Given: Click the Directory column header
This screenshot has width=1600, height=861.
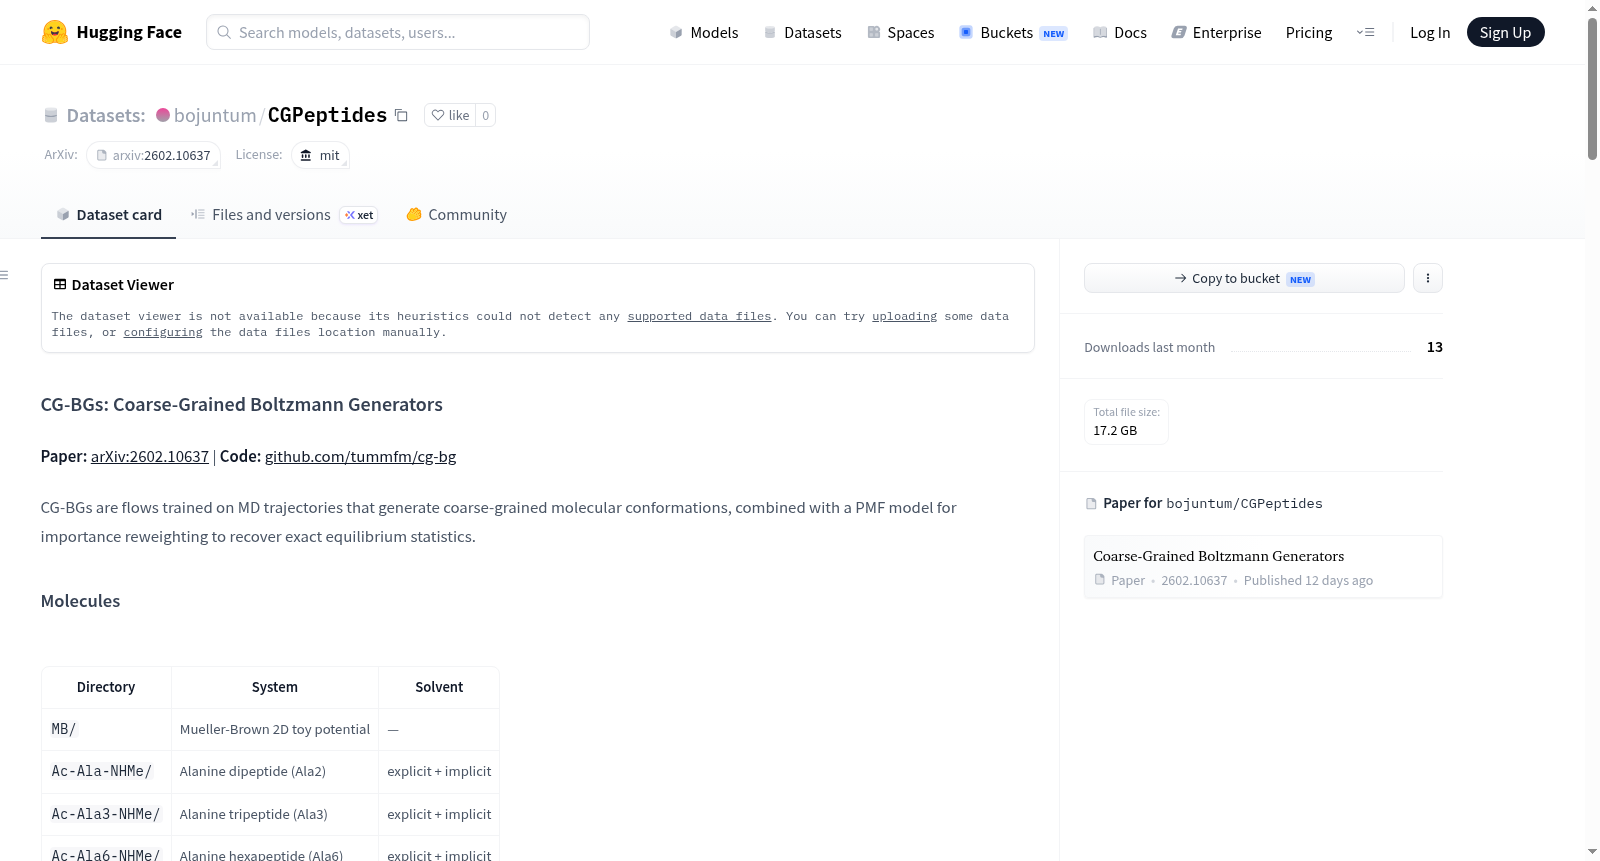Looking at the screenshot, I should point(106,687).
